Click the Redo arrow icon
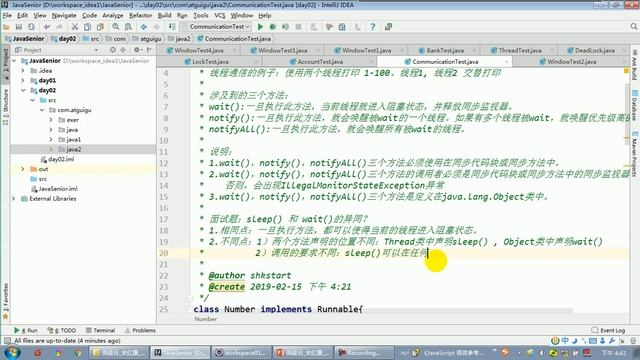This screenshot has height=360, width=640. tap(60, 27)
